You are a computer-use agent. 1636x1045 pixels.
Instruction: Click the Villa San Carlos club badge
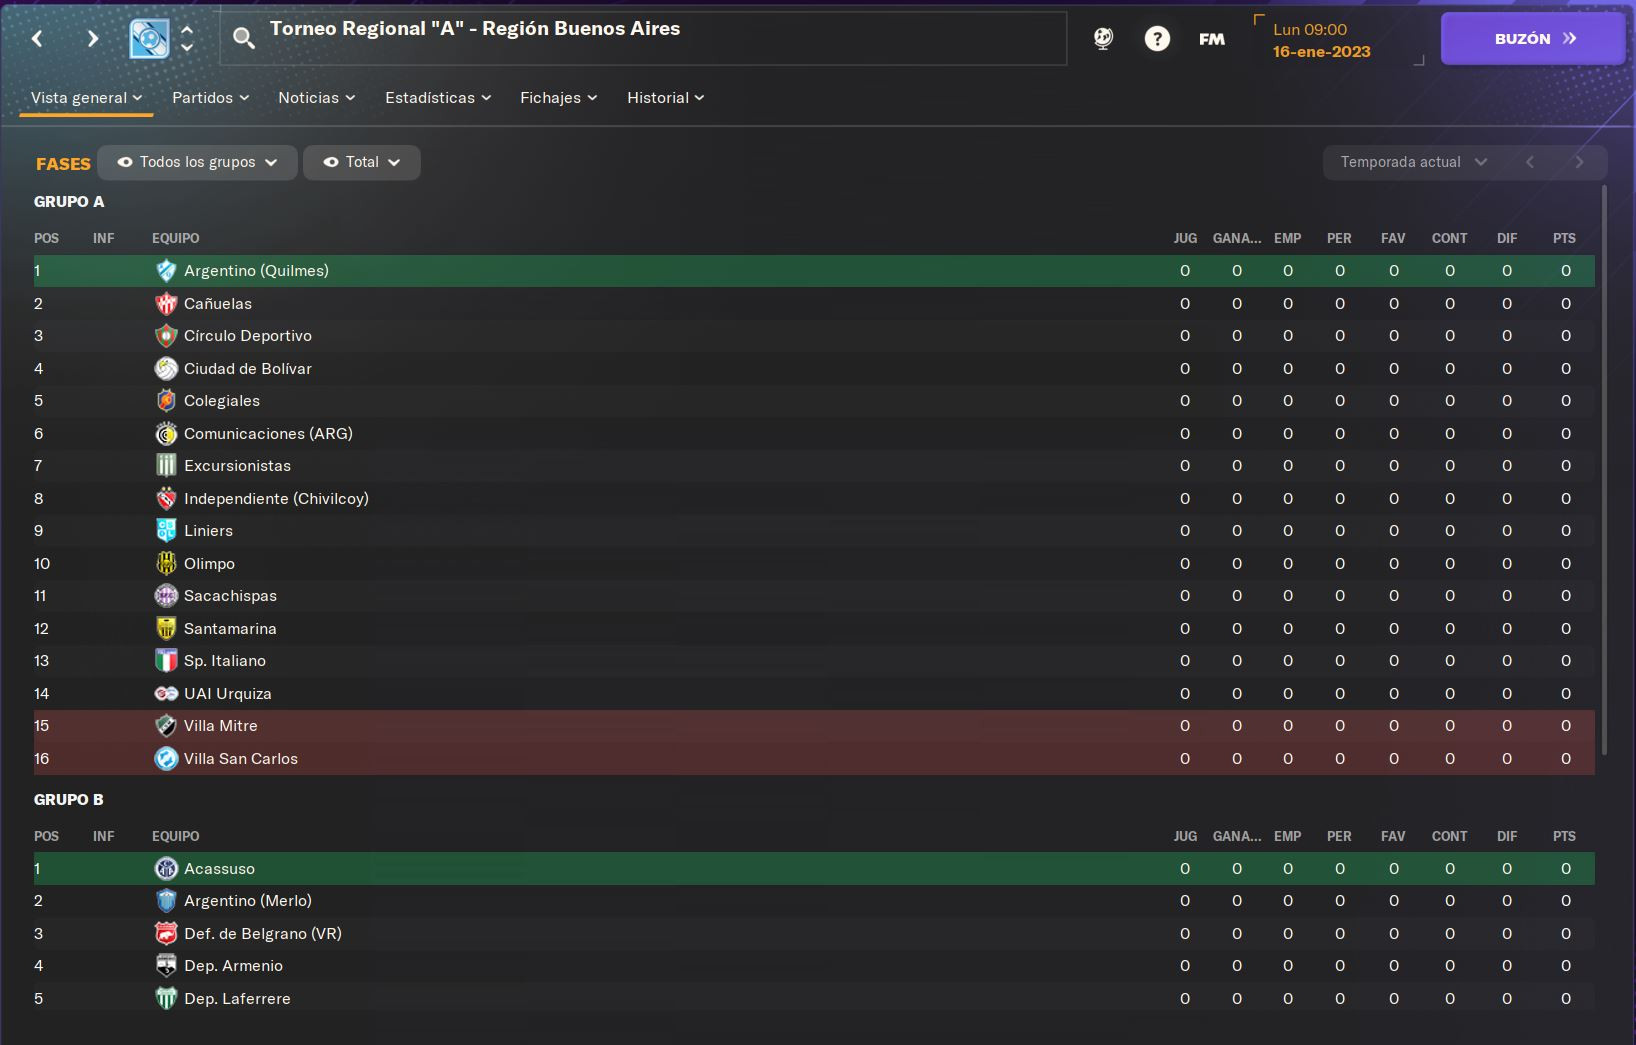point(166,758)
